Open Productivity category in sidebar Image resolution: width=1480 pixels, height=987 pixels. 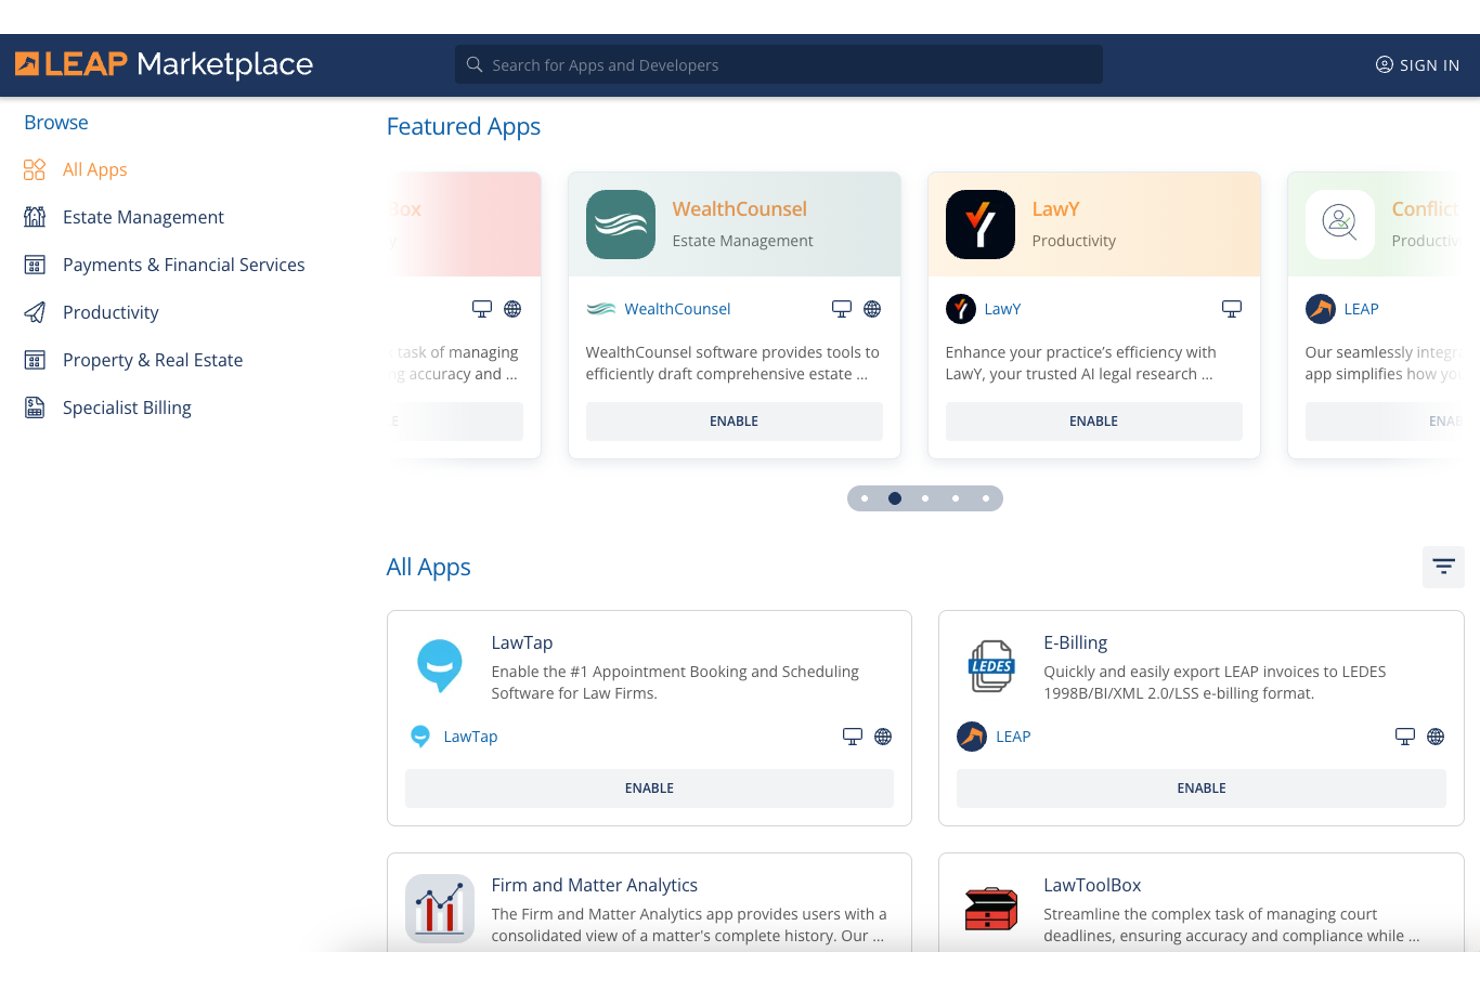[111, 313]
